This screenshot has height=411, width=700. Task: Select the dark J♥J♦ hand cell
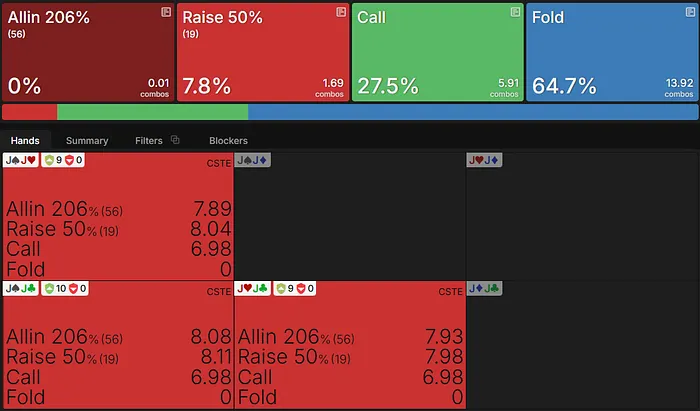pyautogui.click(x=582, y=216)
